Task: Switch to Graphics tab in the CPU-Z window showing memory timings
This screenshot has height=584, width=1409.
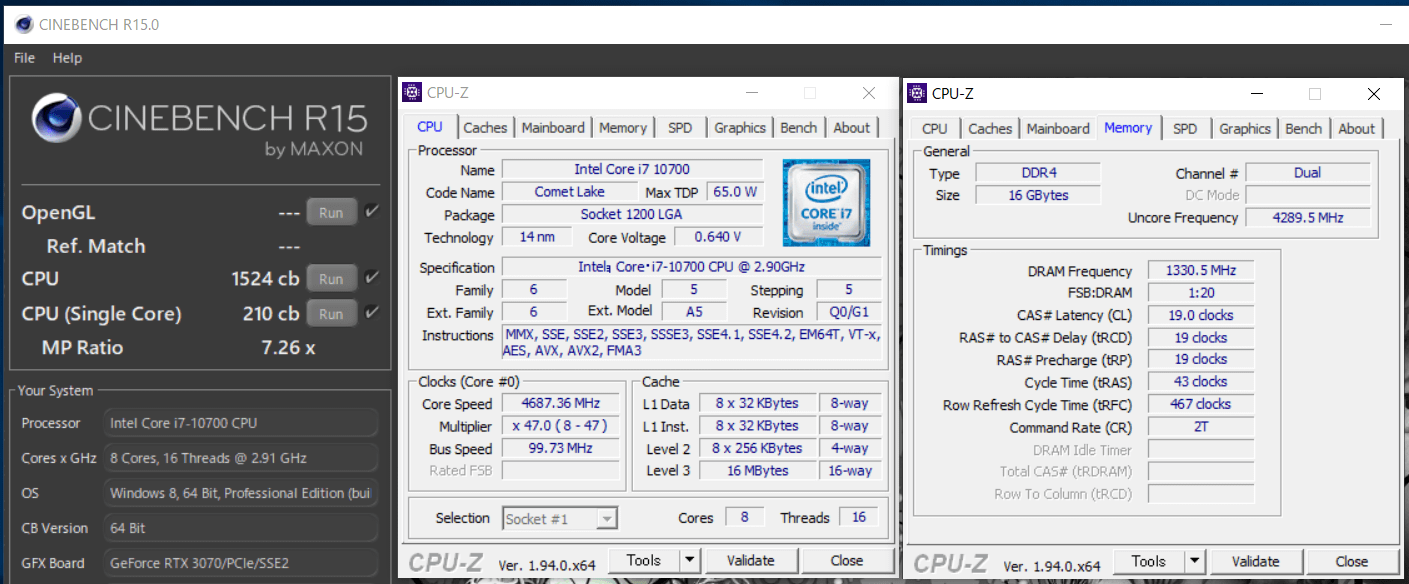Action: 1245,129
